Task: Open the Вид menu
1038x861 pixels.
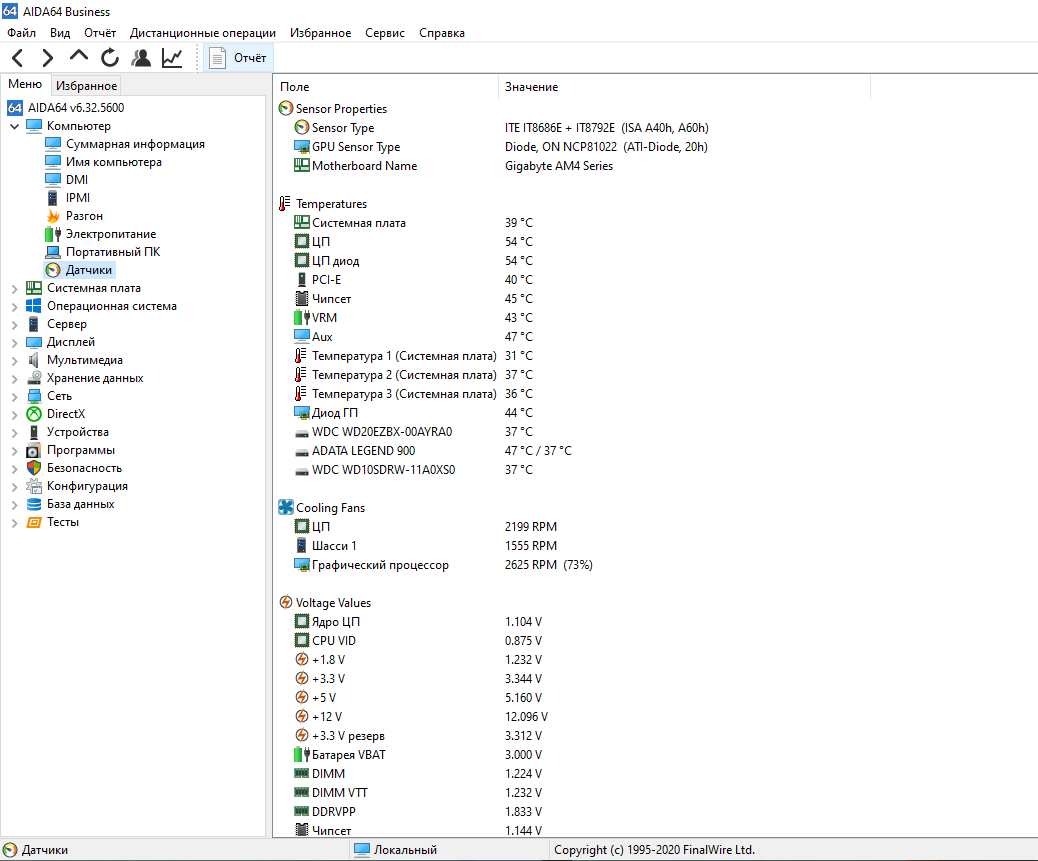Action: 60,33
